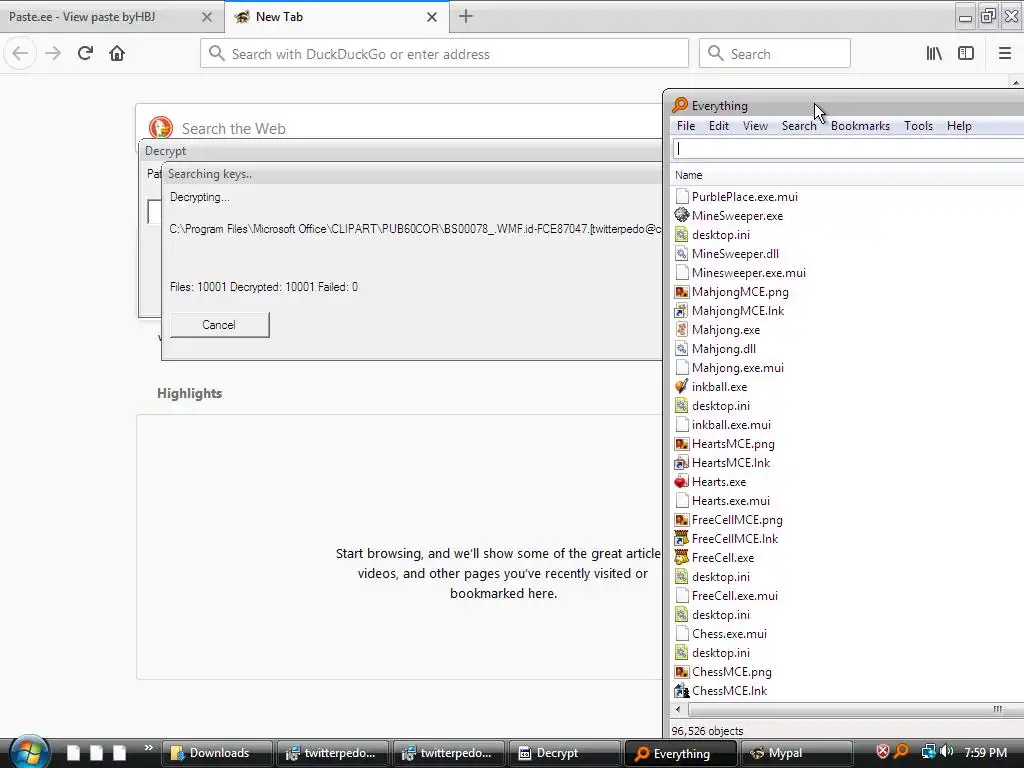
Task: Open the Windows Start orb
Action: (29, 751)
